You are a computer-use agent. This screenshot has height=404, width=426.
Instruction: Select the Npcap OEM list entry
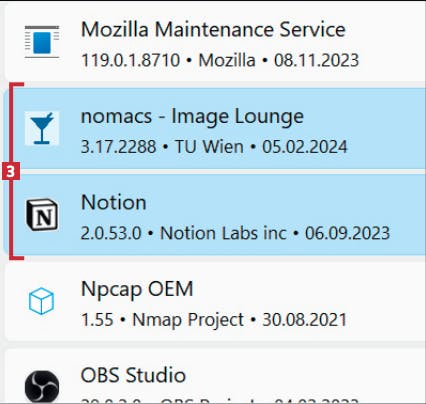click(x=215, y=302)
